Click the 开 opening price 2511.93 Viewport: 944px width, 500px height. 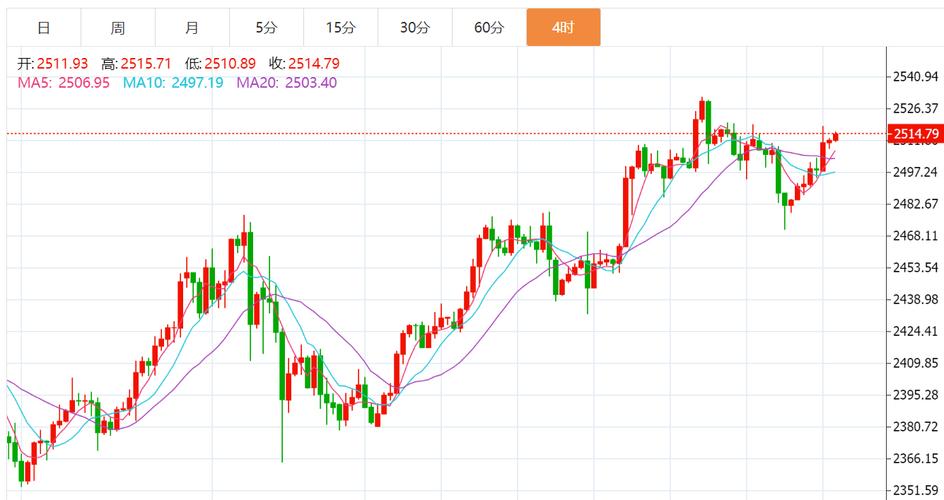click(x=53, y=63)
